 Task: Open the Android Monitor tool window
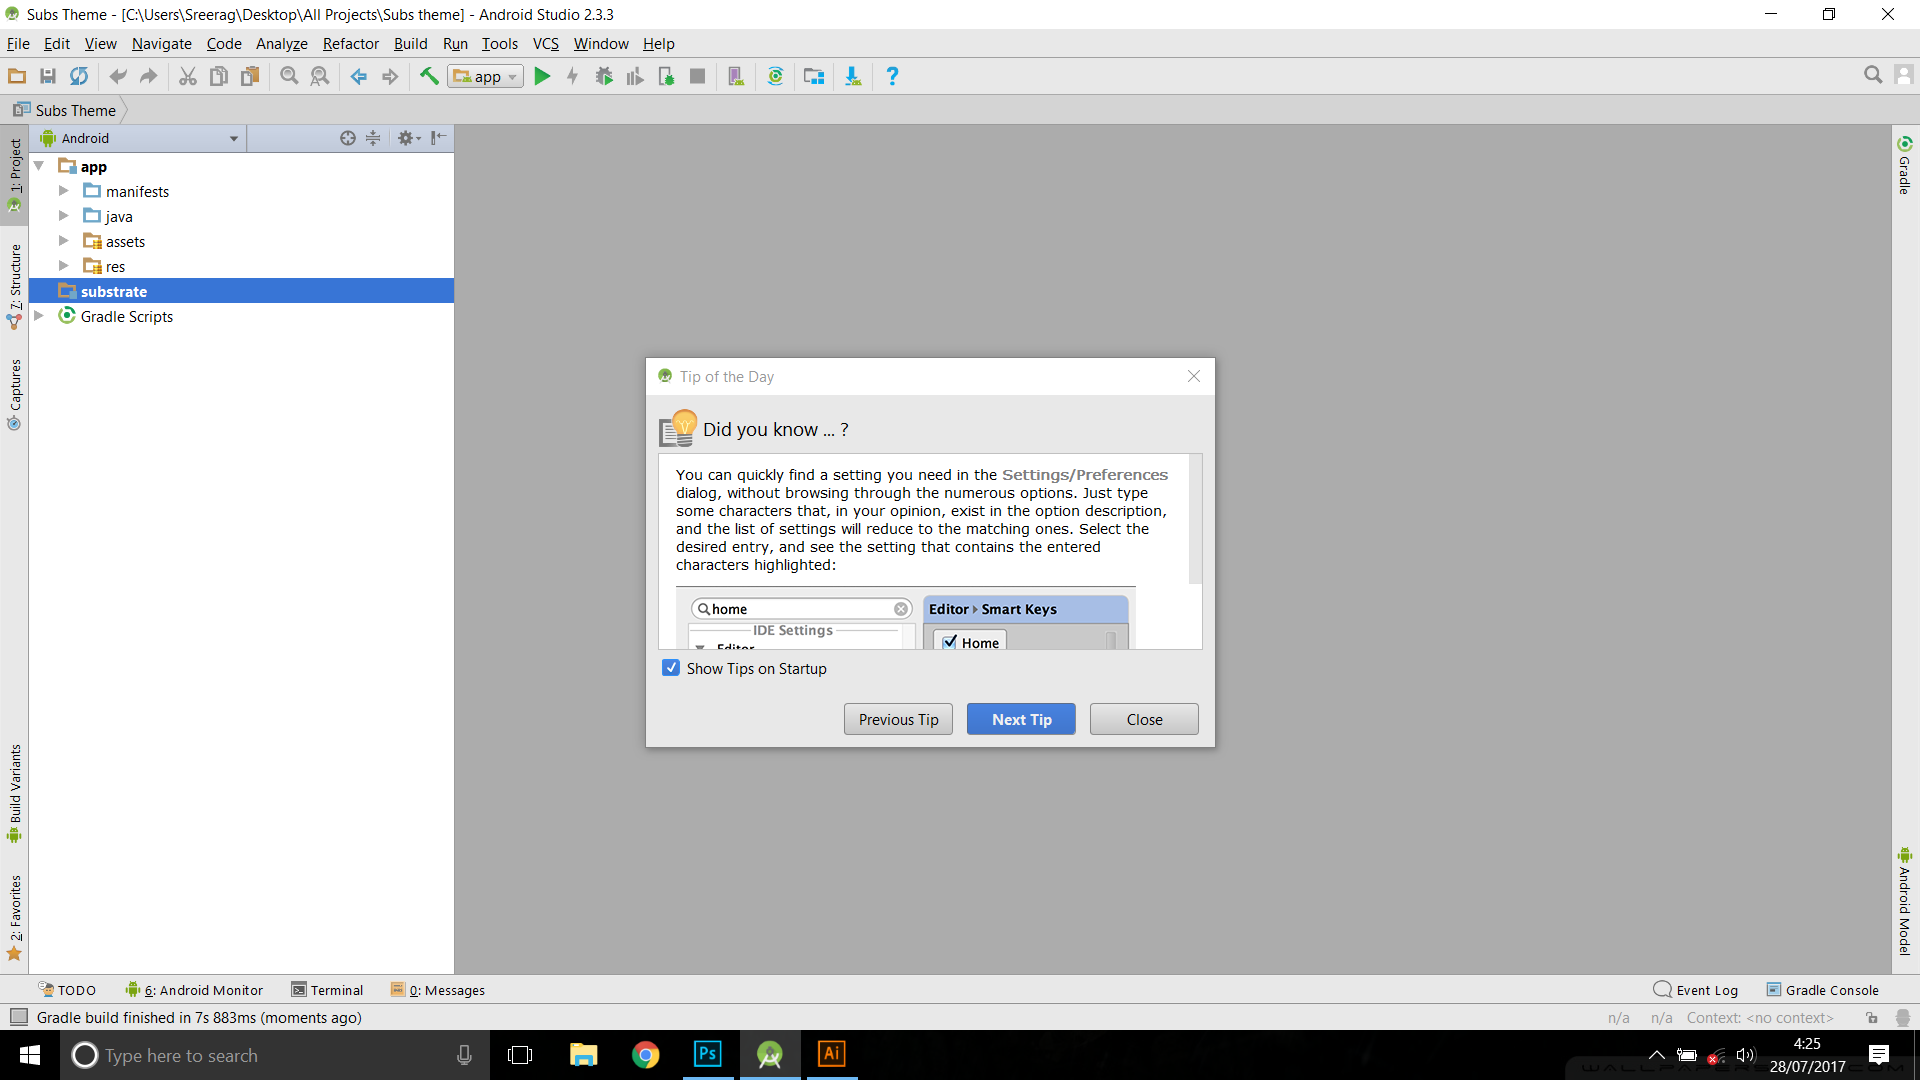194,990
